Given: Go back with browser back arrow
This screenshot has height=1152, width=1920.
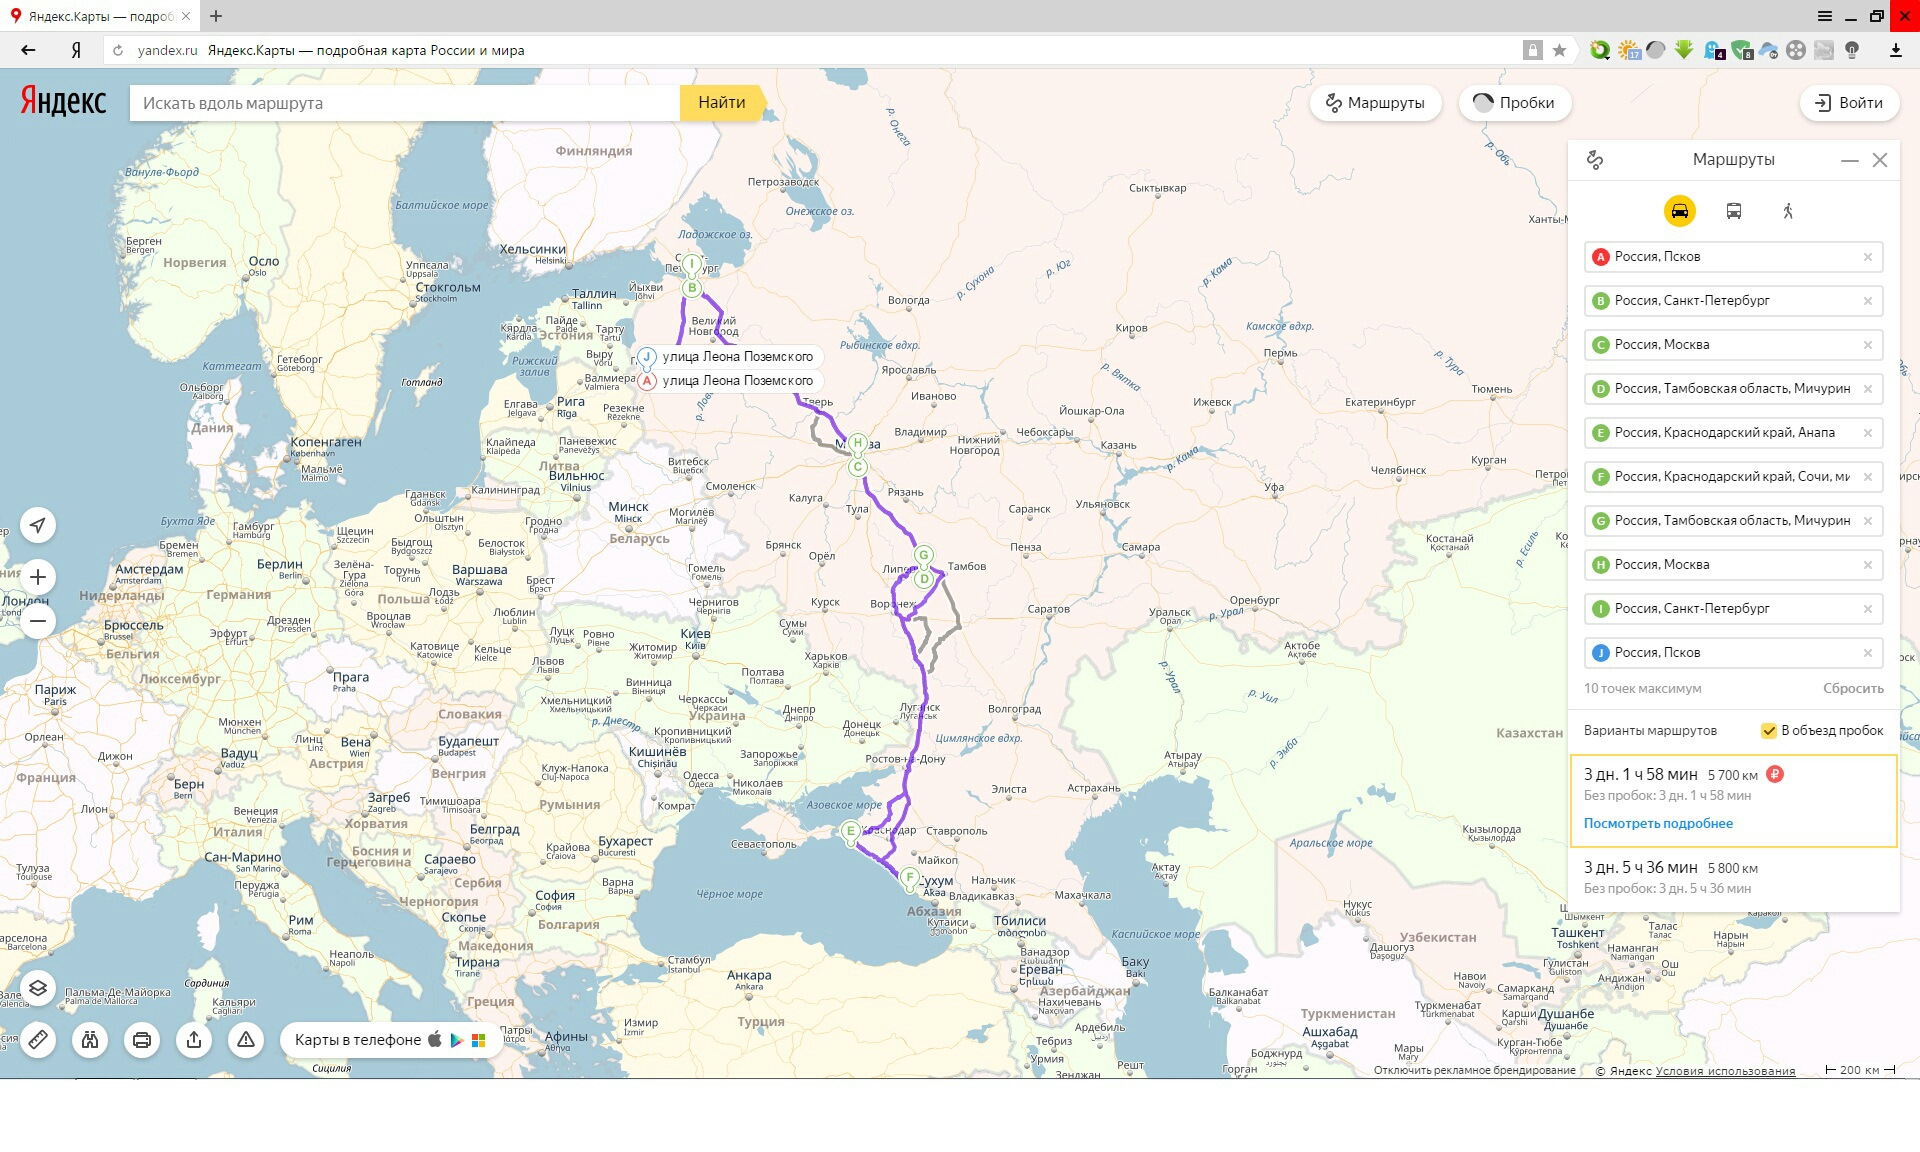Looking at the screenshot, I should [27, 50].
